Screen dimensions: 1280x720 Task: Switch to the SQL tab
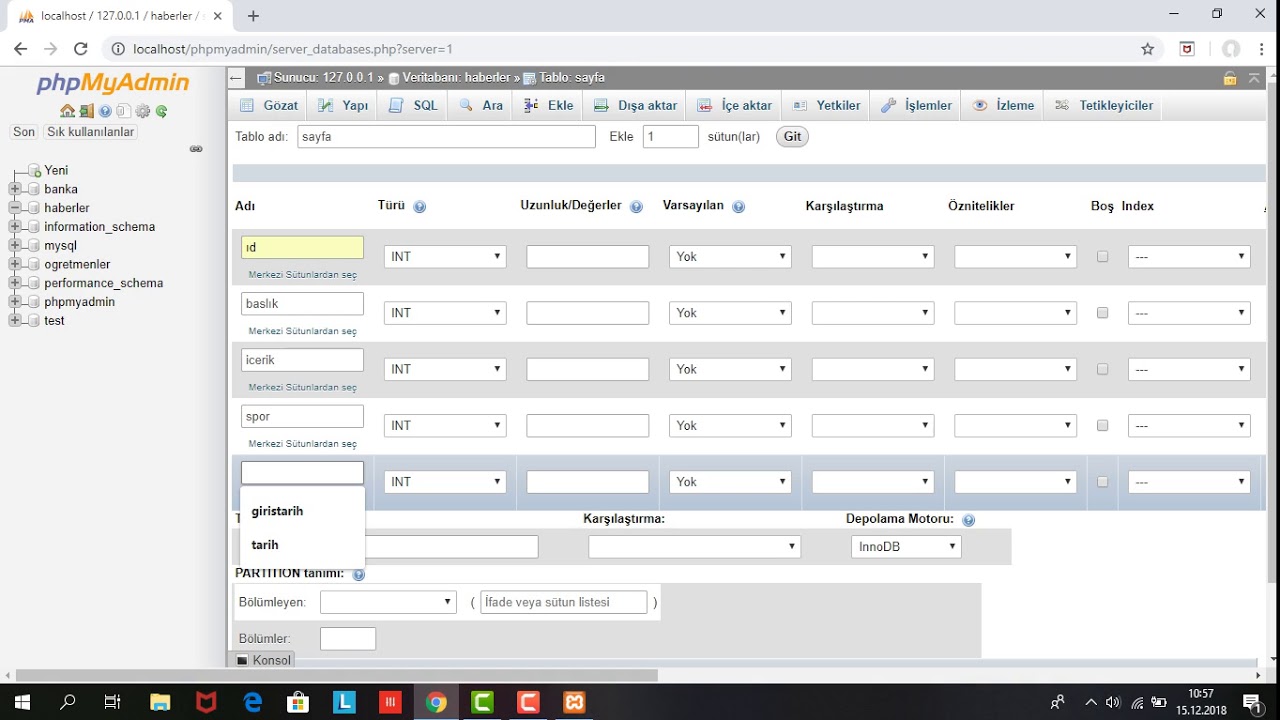pos(415,105)
